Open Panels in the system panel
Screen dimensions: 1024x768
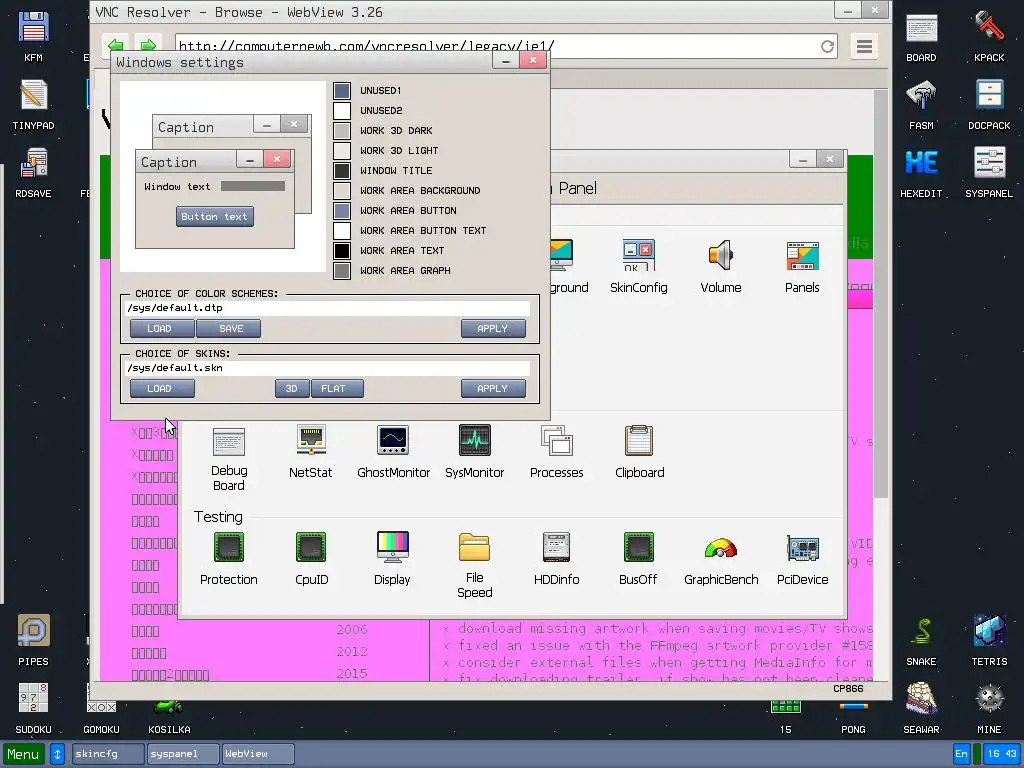[x=802, y=266]
